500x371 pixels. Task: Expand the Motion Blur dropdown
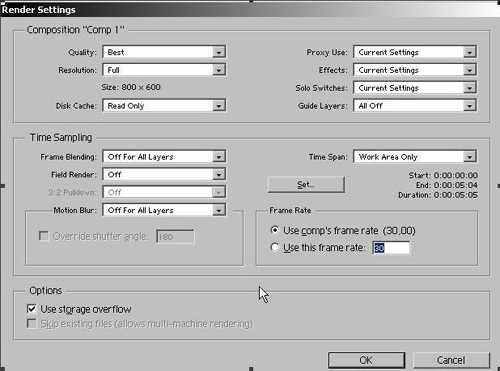tap(164, 210)
